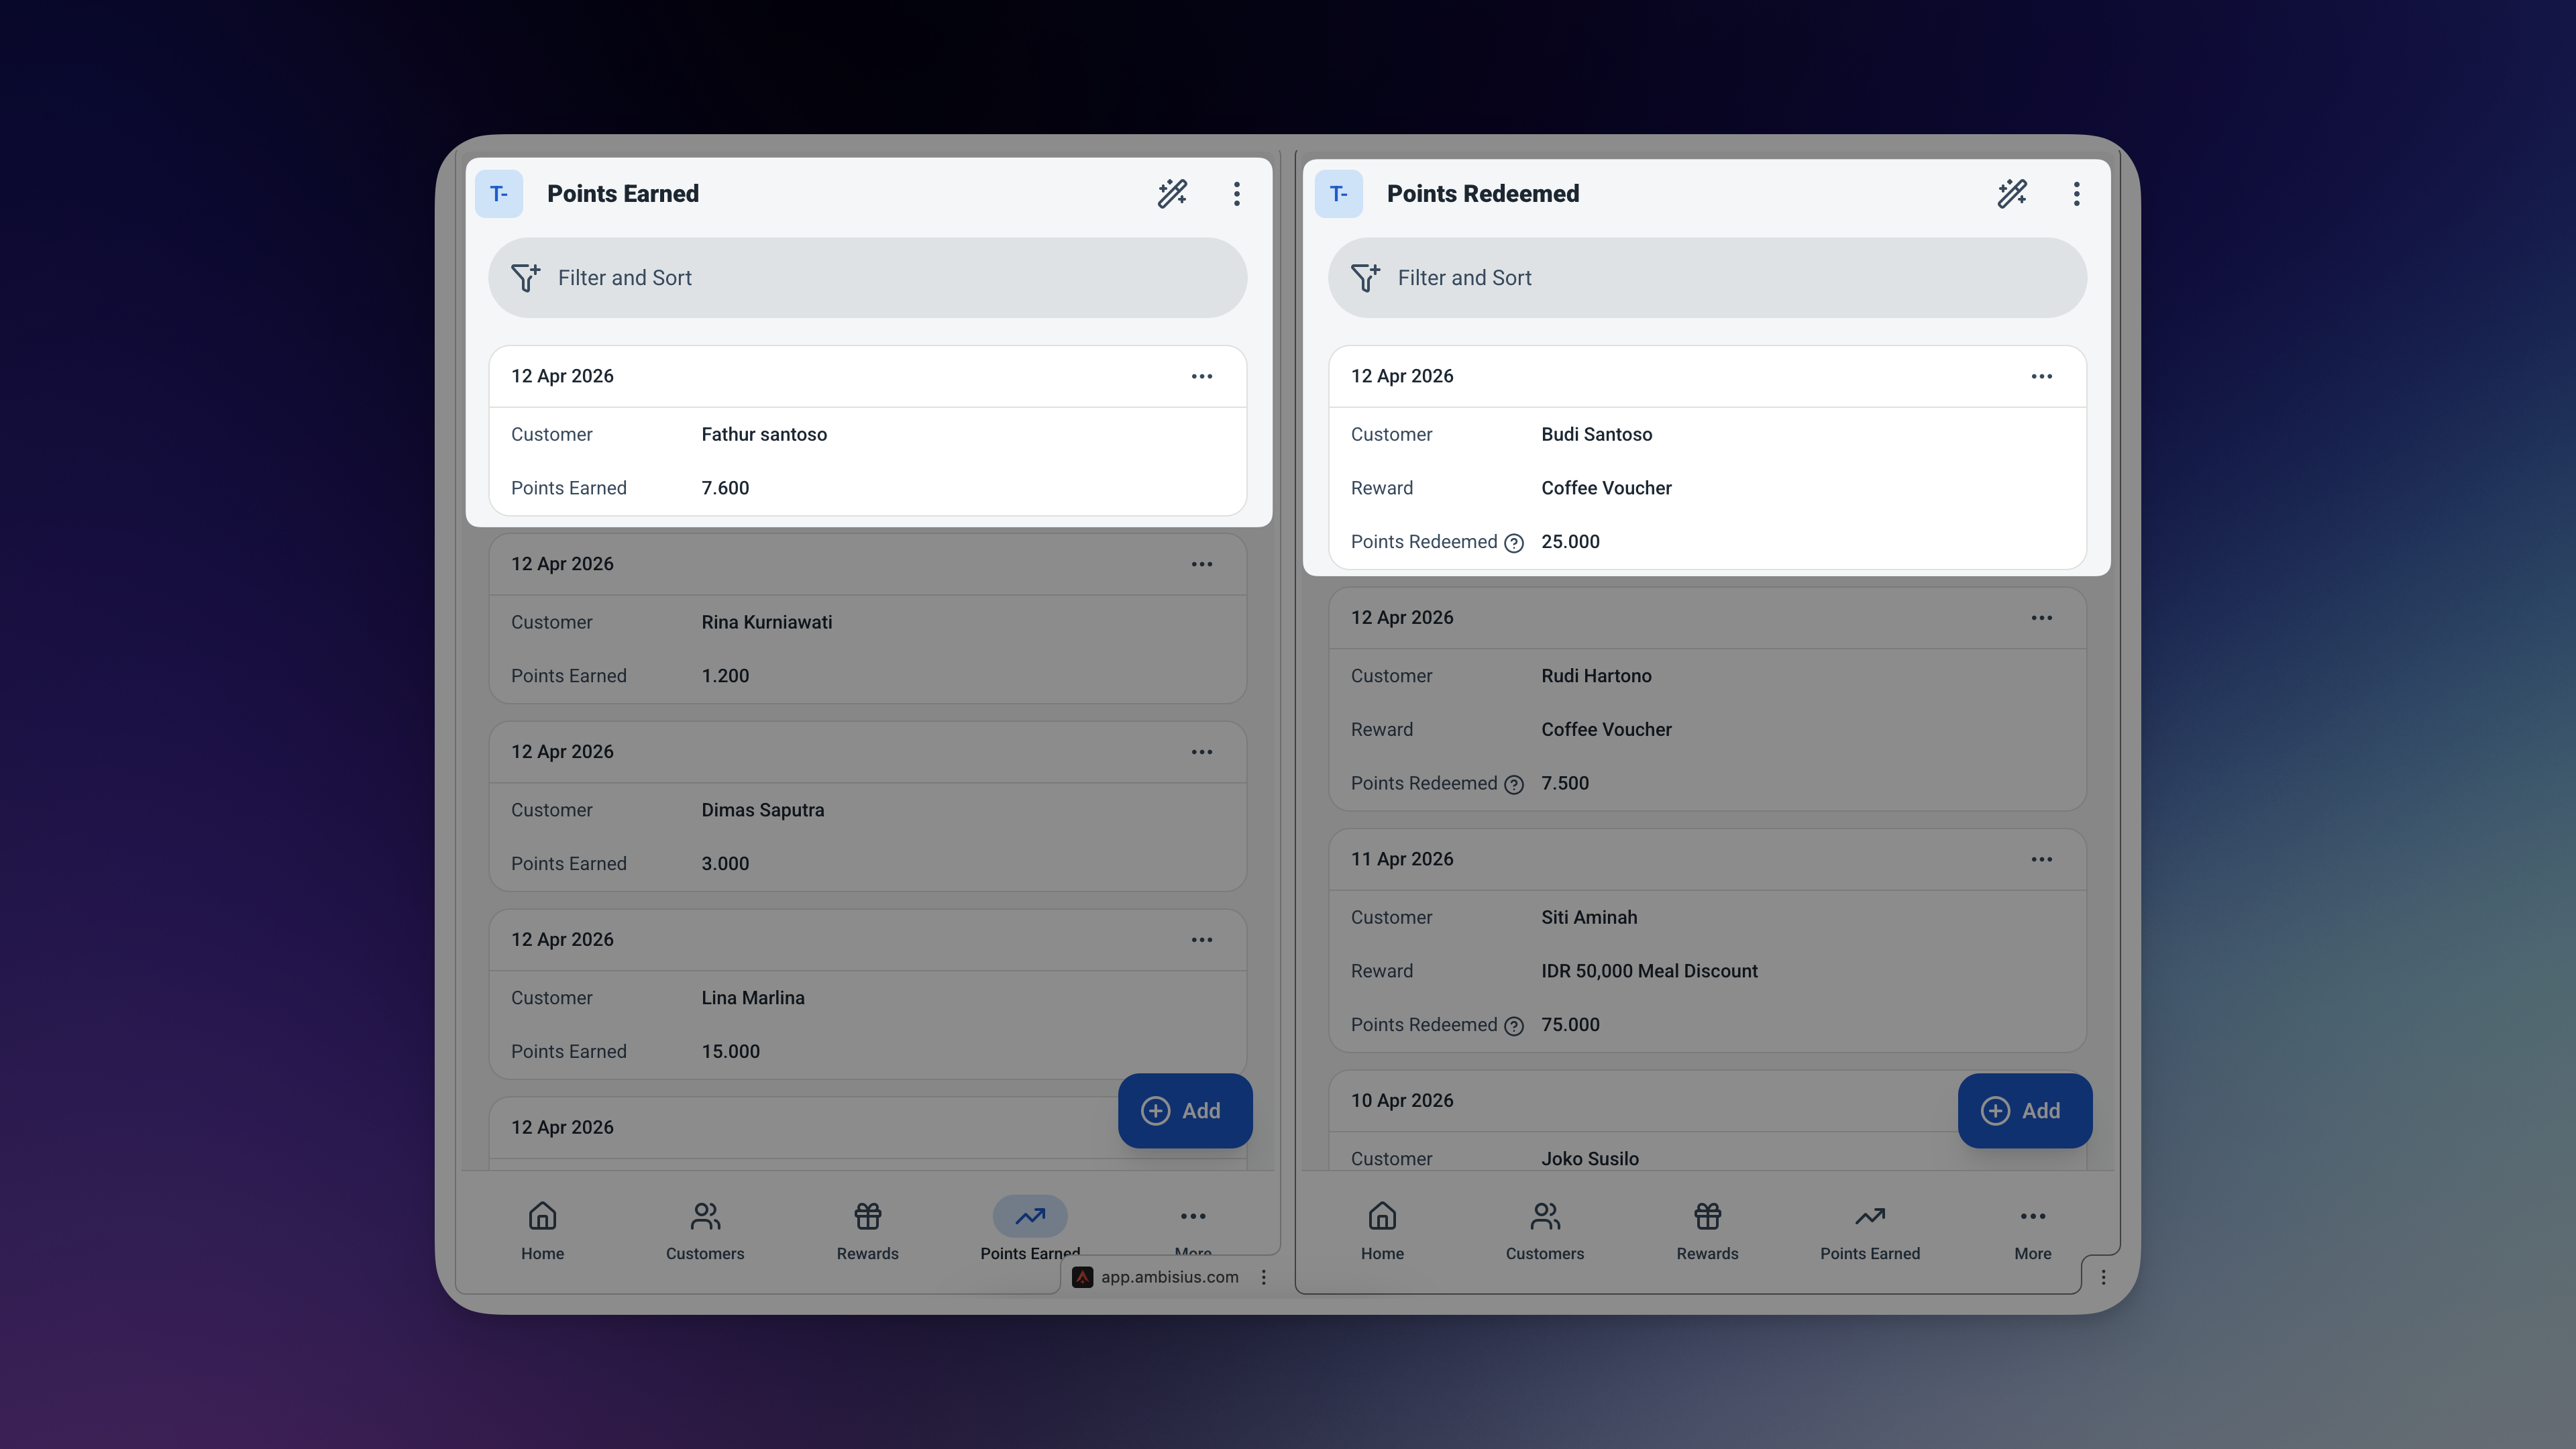
Task: Click Points Redeemed help question mark for Budi Santoso
Action: [x=1514, y=543]
